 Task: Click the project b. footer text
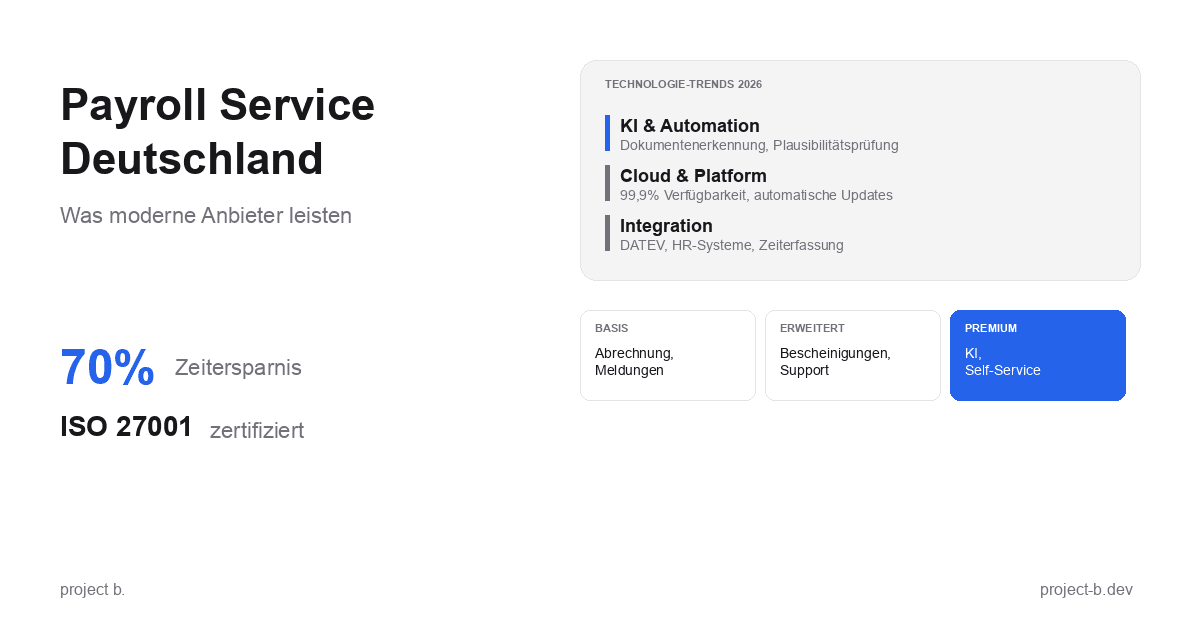92,589
